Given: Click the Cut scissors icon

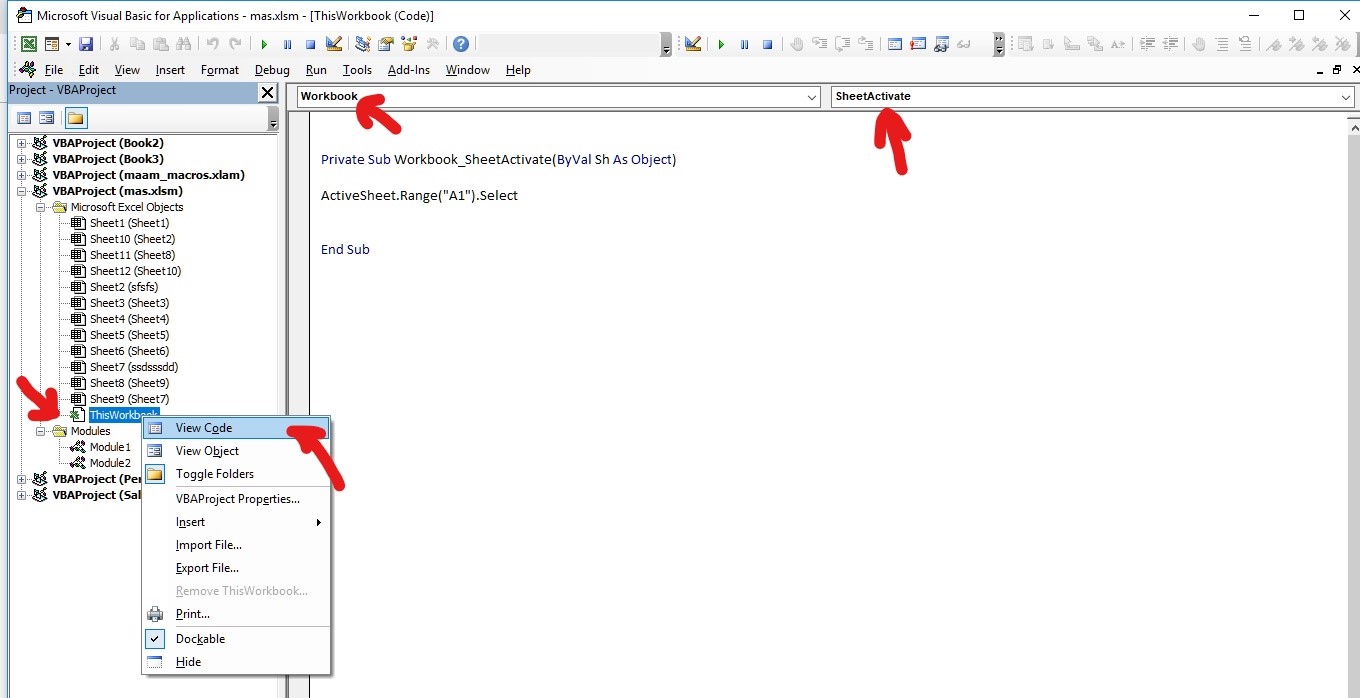Looking at the screenshot, I should [x=114, y=44].
